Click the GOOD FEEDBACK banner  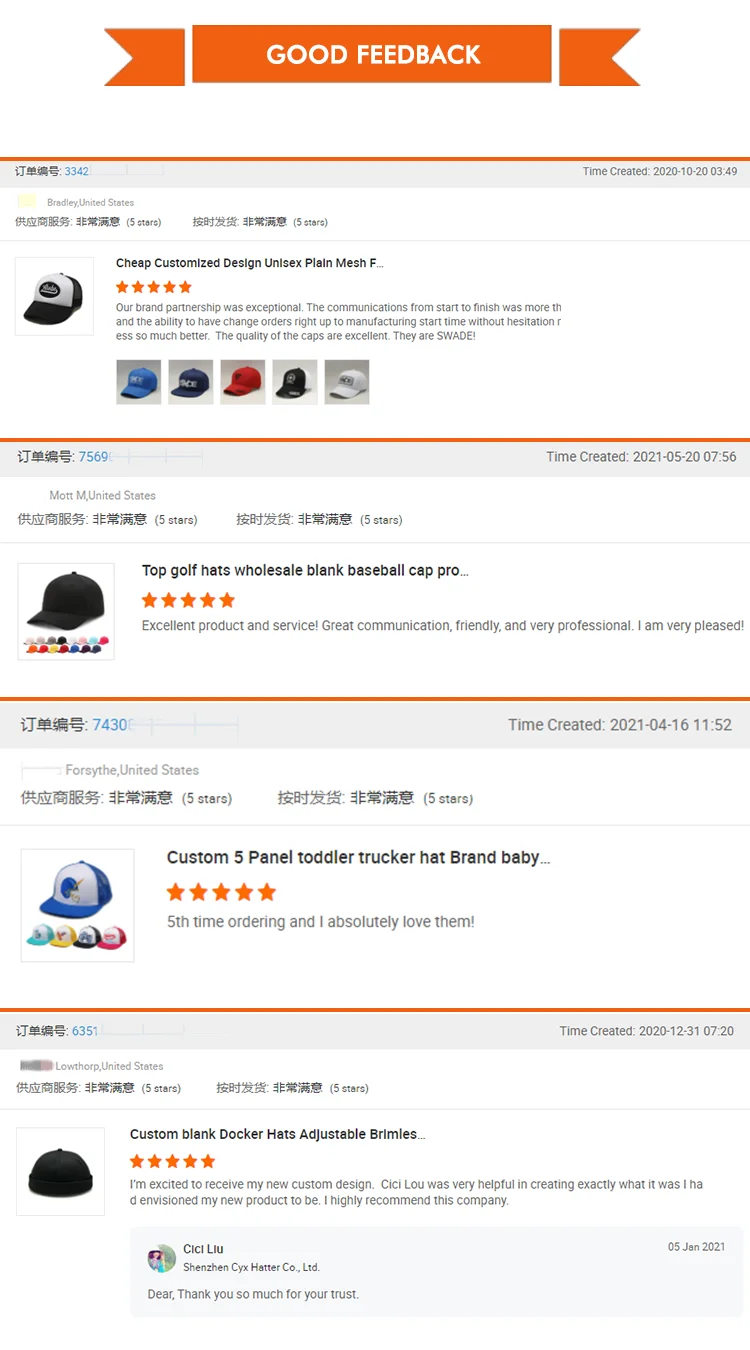(x=372, y=54)
